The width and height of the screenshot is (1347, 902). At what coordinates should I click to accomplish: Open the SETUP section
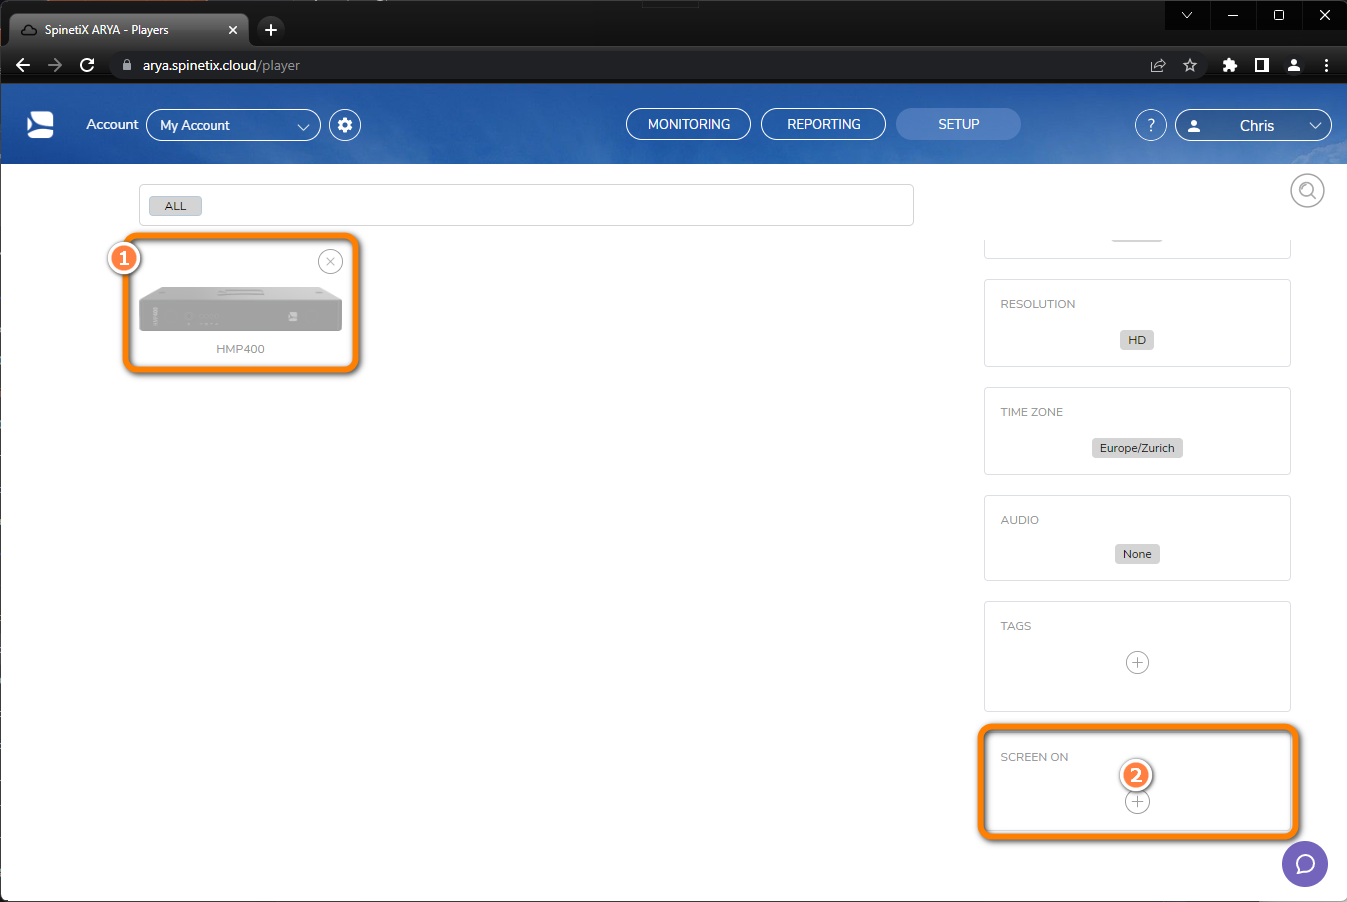(958, 124)
